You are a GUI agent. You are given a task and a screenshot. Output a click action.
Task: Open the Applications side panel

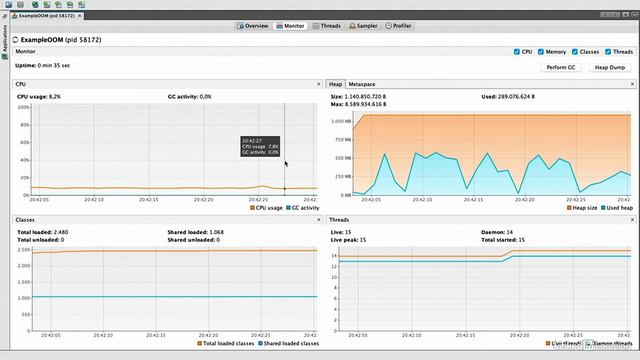pos(4,42)
